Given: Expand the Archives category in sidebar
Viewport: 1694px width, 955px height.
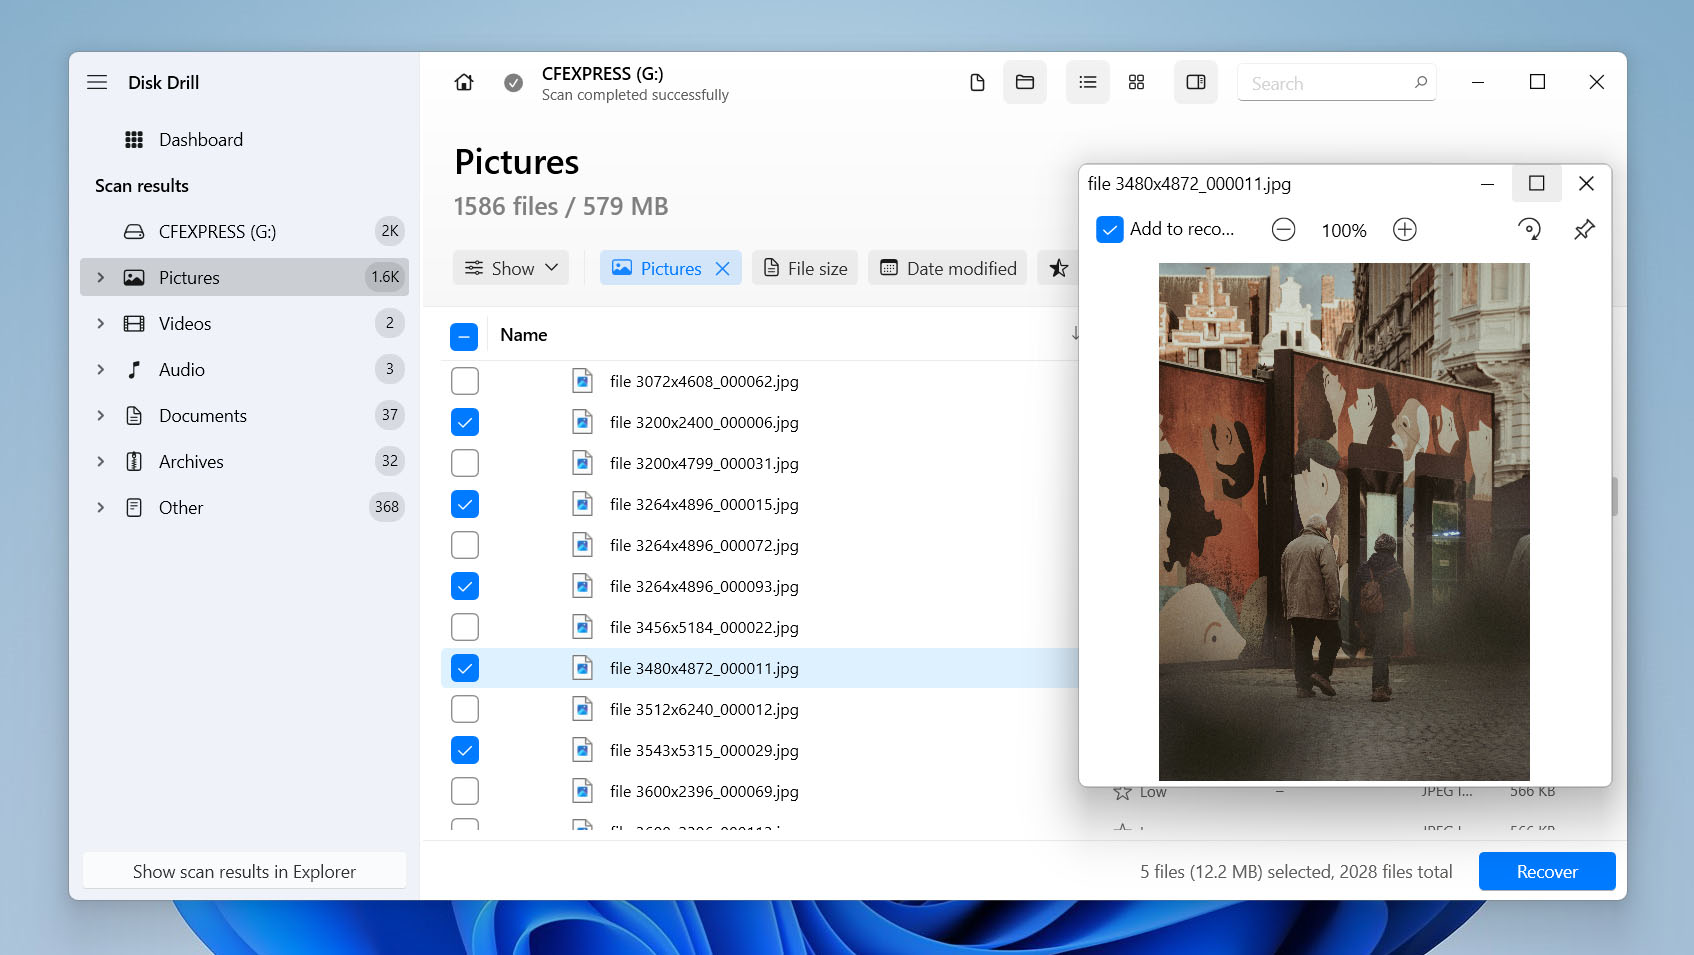Looking at the screenshot, I should pyautogui.click(x=100, y=461).
